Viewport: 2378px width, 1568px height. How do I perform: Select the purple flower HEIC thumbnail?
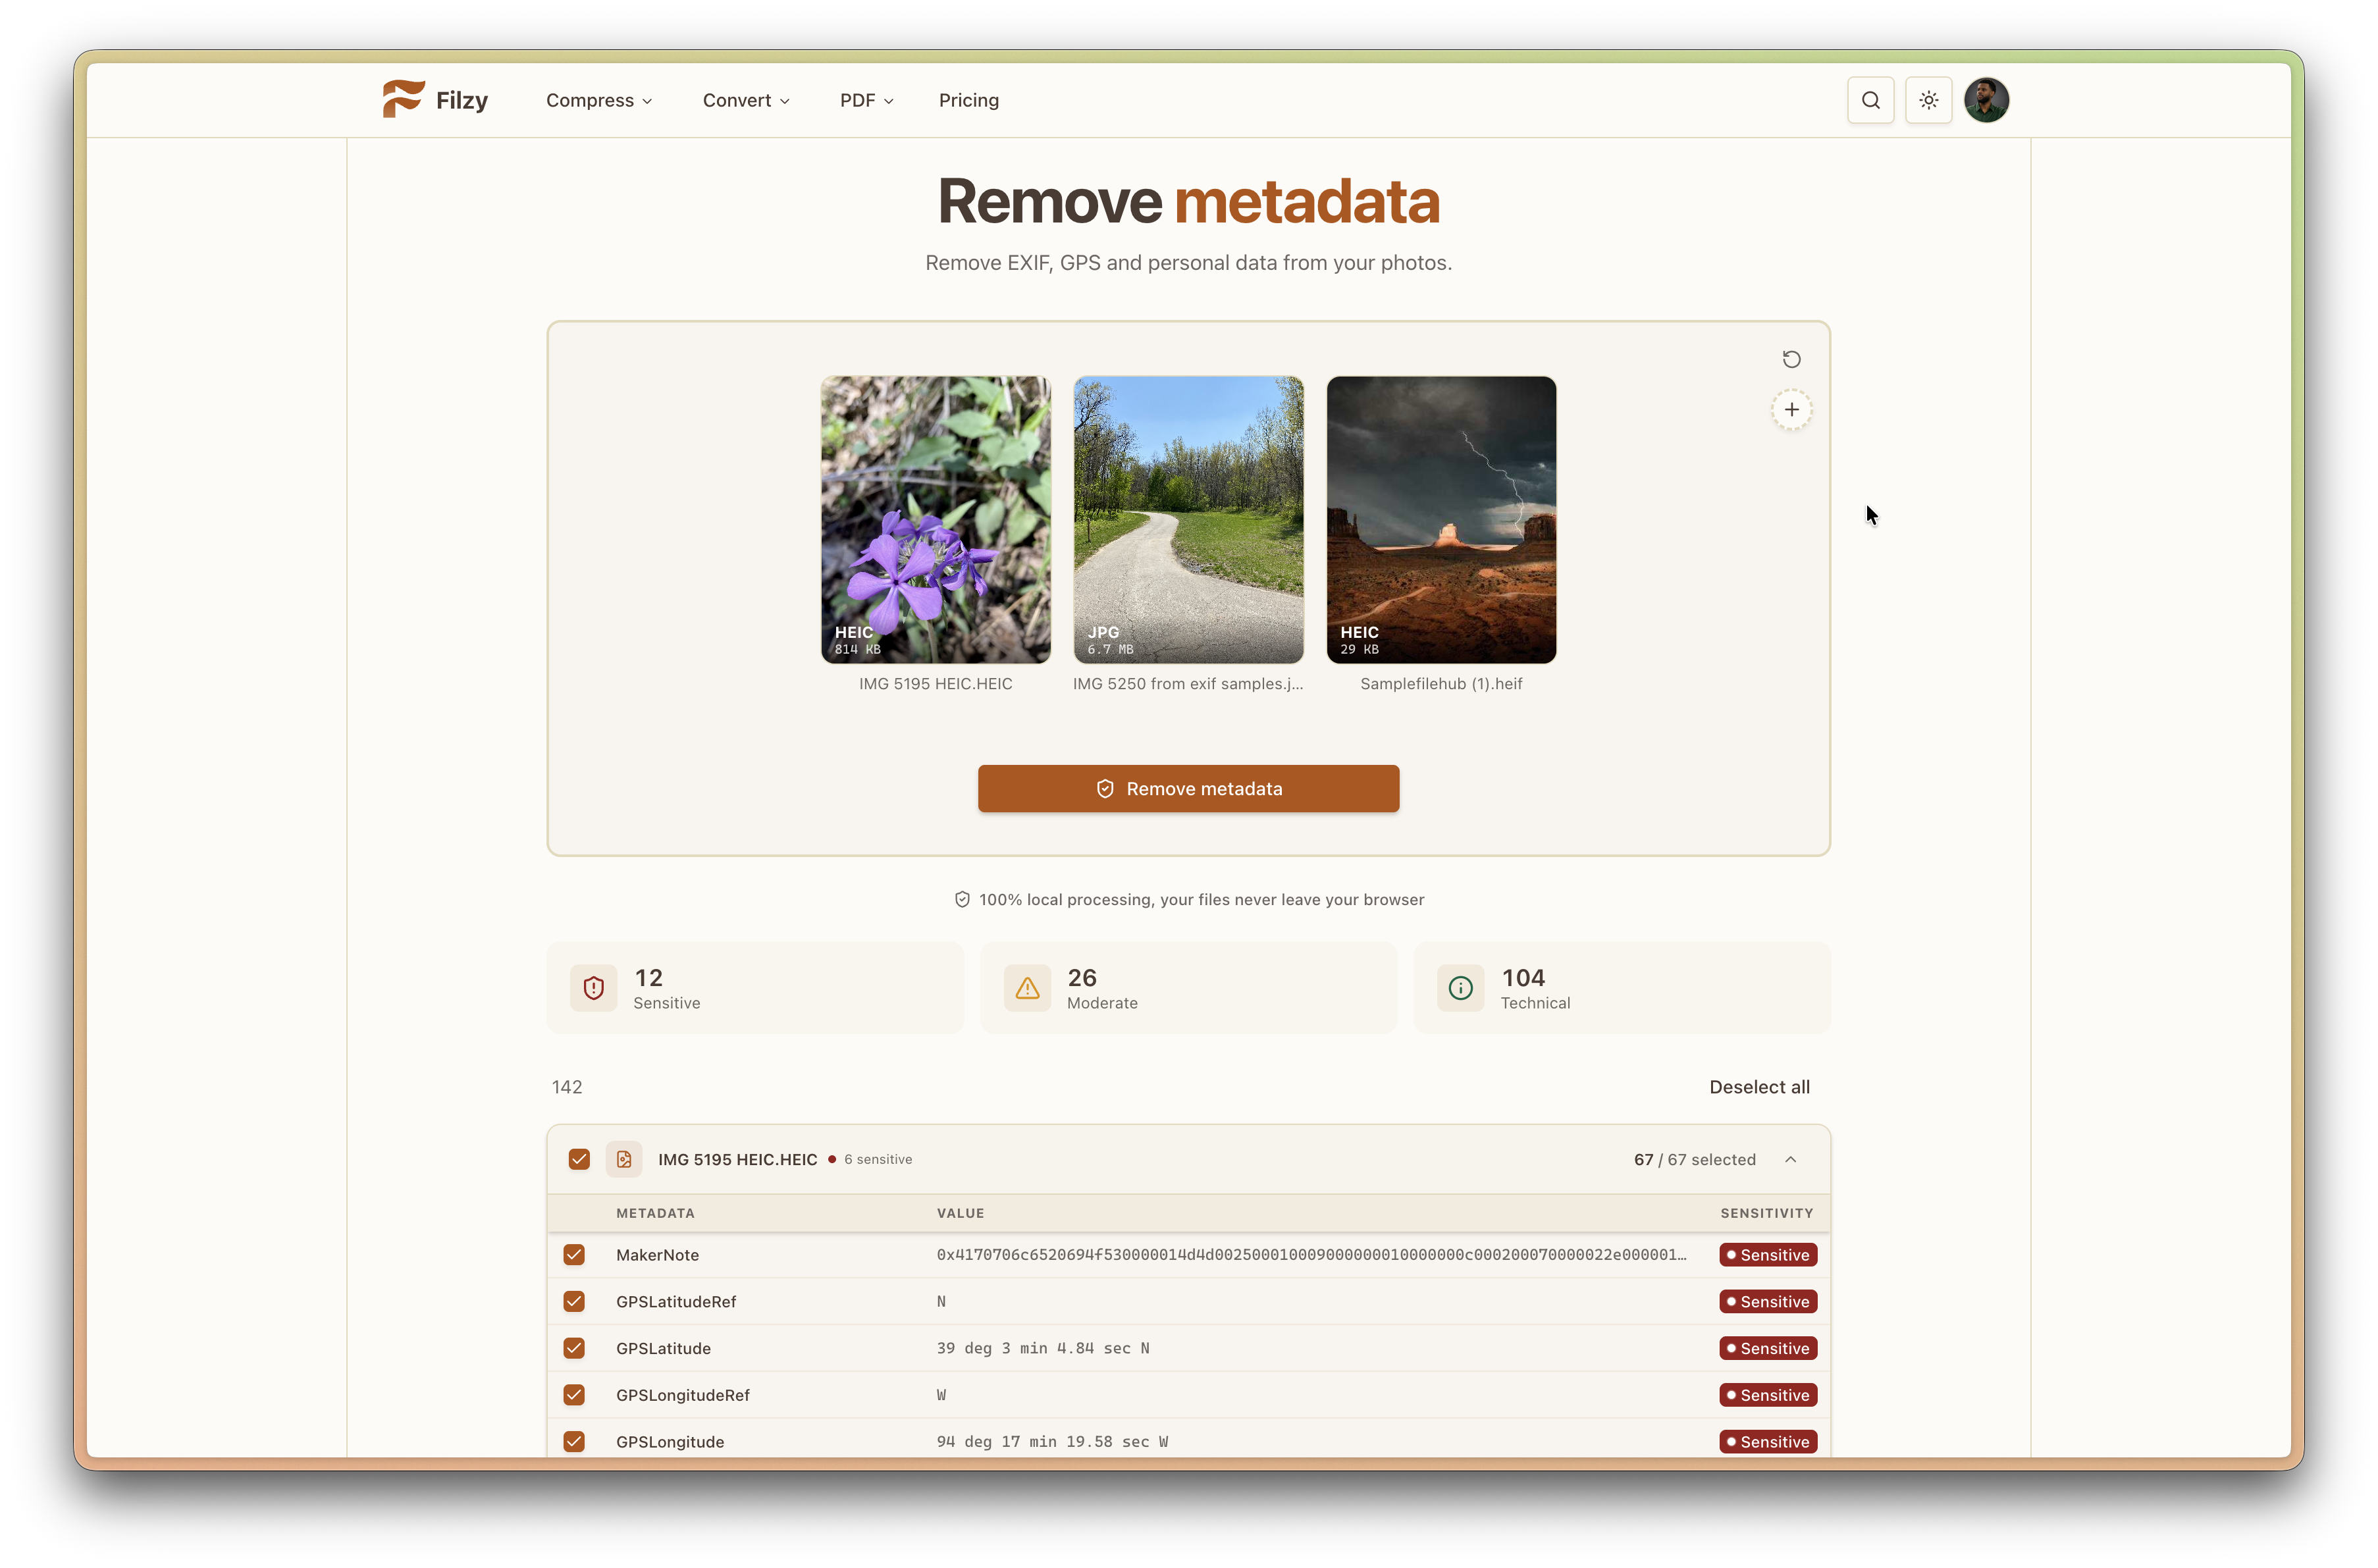pos(935,519)
